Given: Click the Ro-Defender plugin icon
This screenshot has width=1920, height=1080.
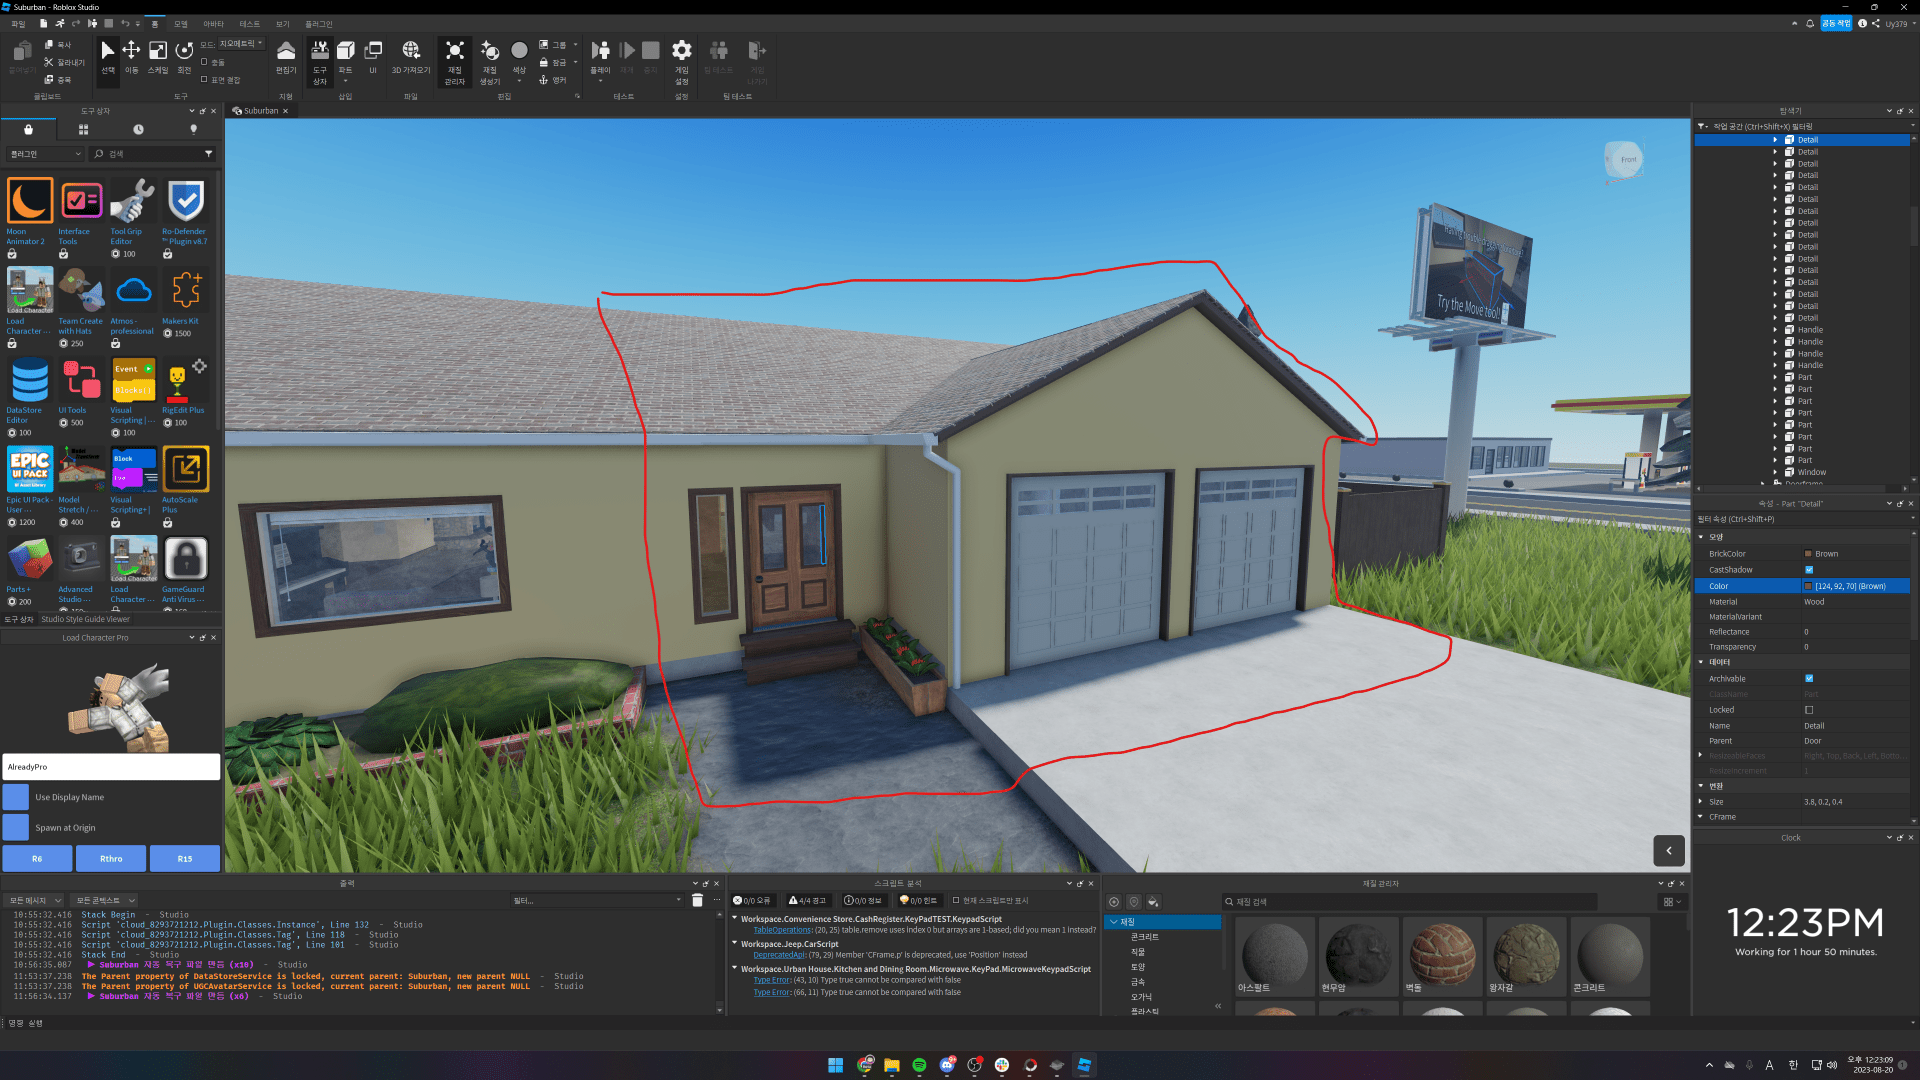Looking at the screenshot, I should click(x=186, y=201).
